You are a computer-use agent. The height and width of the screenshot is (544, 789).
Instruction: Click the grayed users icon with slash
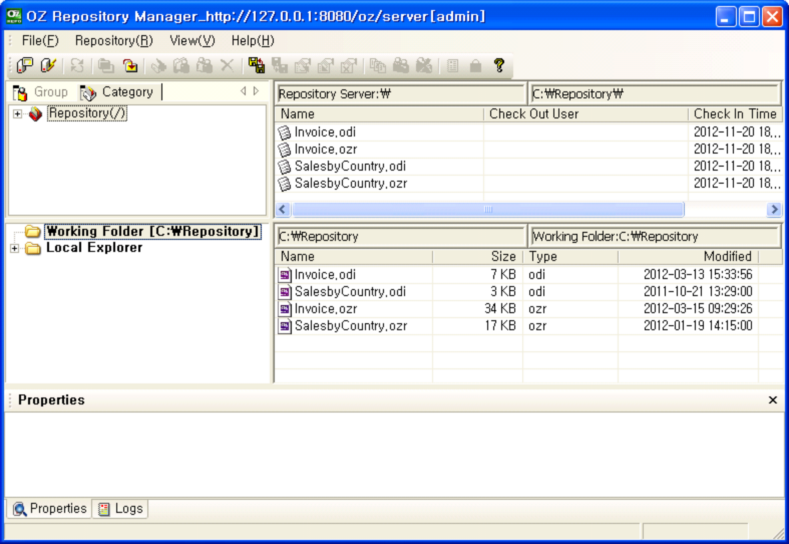(424, 65)
